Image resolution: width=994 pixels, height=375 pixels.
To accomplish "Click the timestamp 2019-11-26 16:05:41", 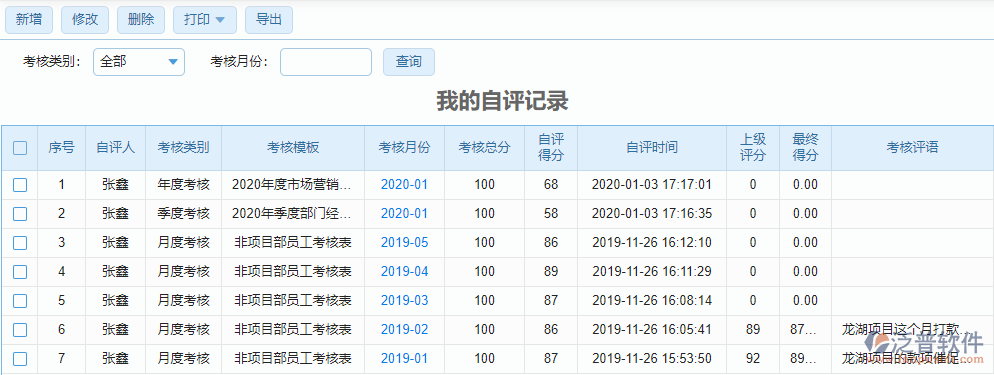I will pyautogui.click(x=652, y=330).
